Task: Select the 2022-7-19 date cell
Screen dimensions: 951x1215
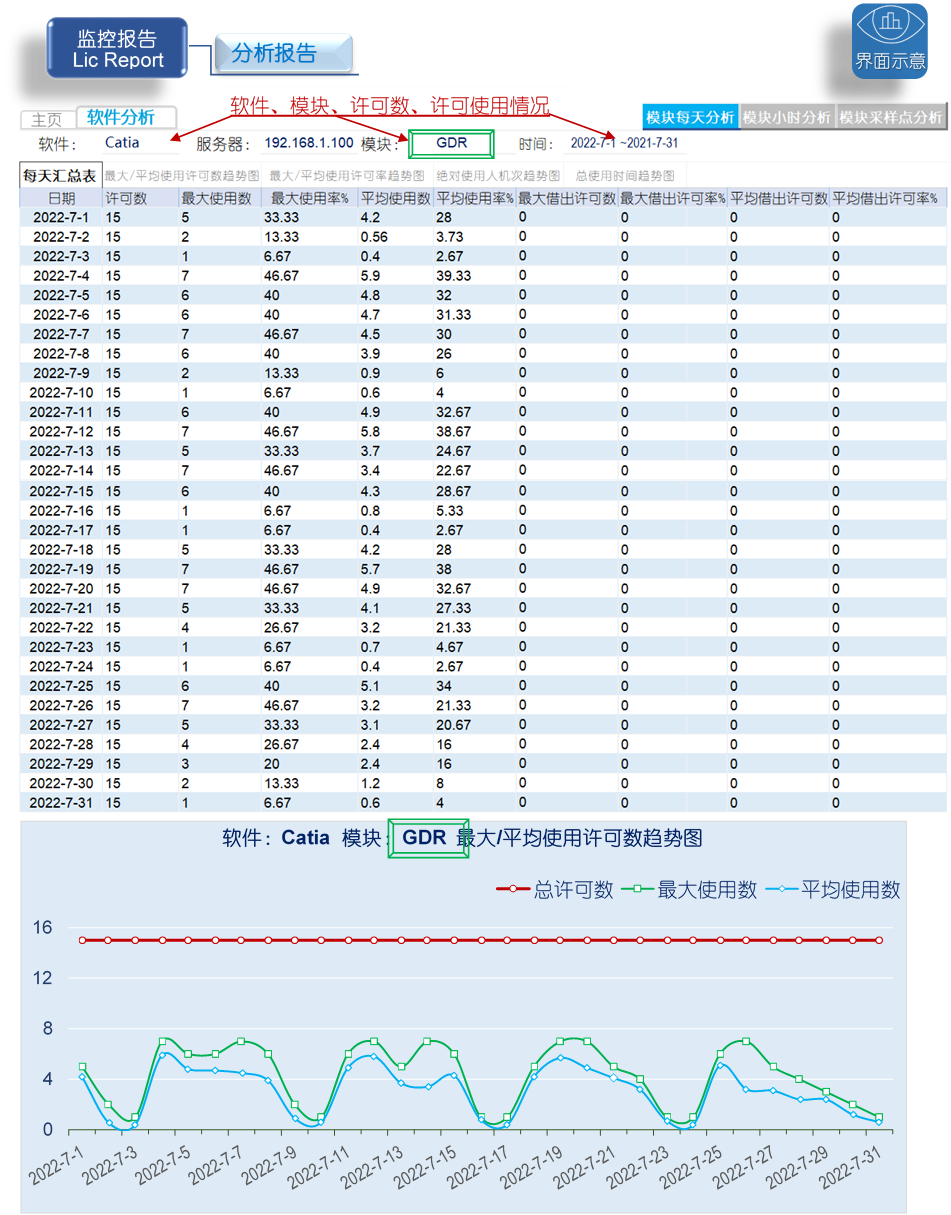Action: tap(61, 569)
